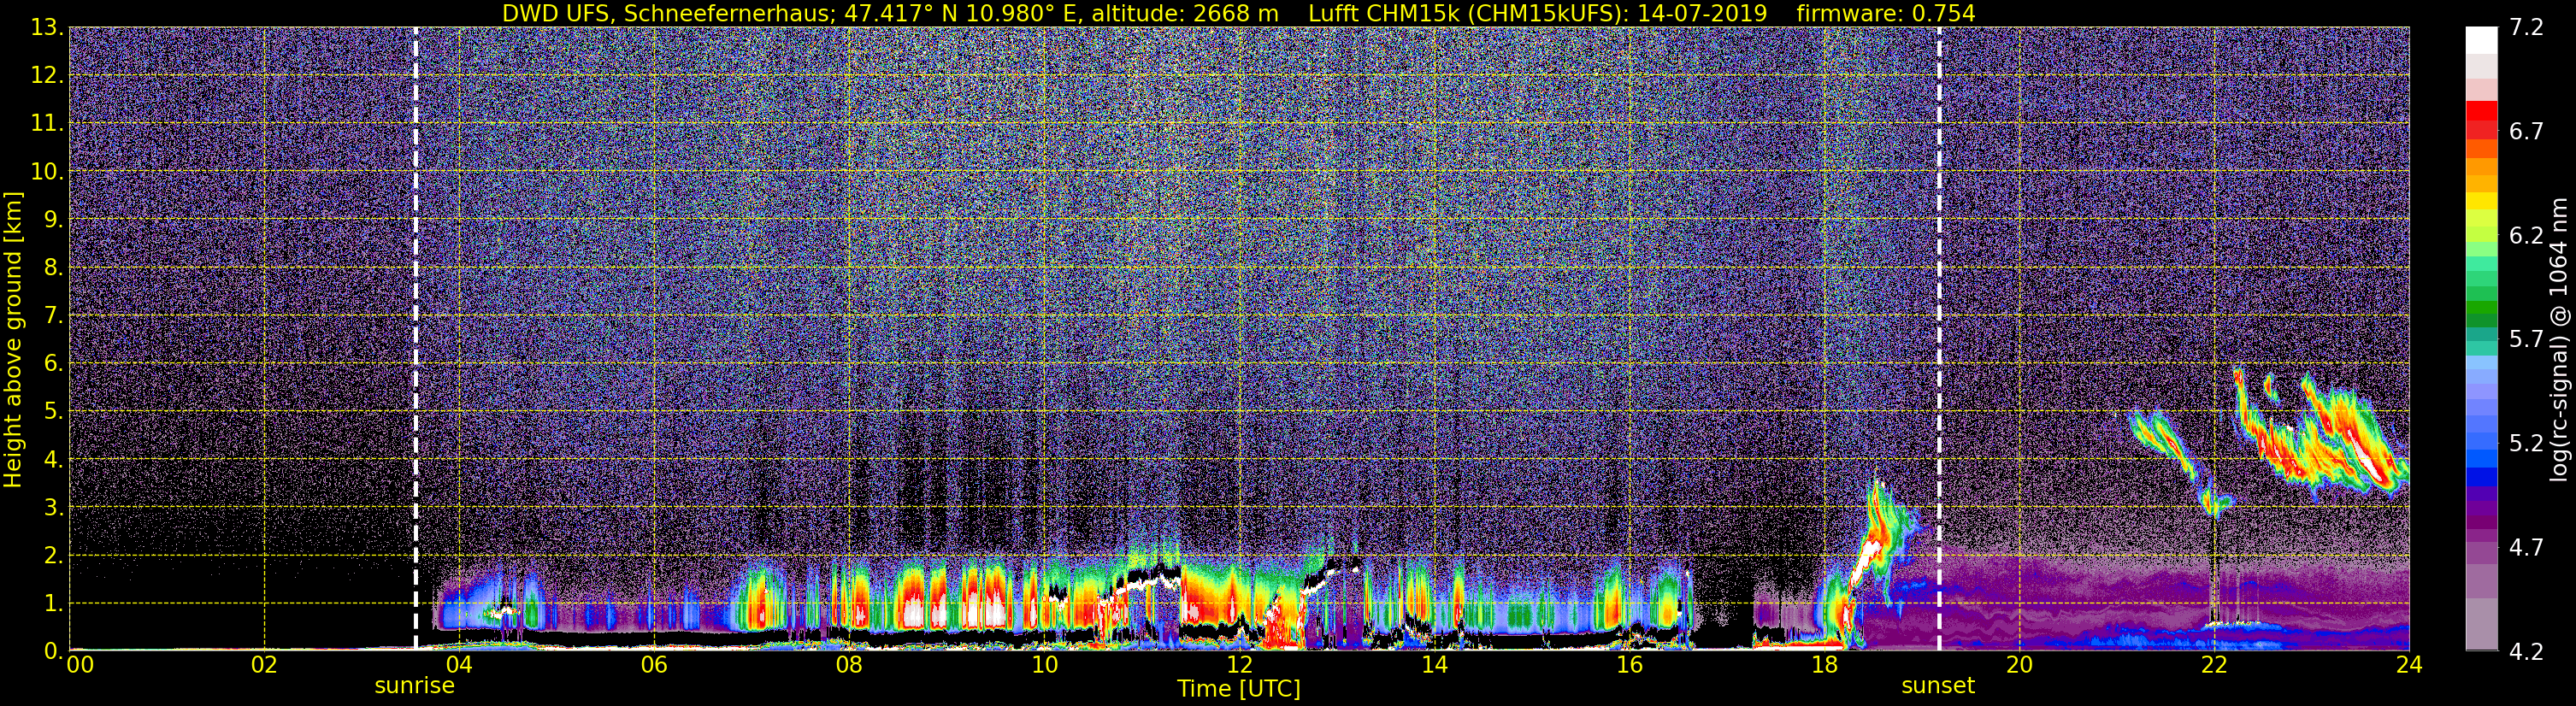
Task: Click the 'sunset' label under the time axis
Action: (x=1938, y=686)
